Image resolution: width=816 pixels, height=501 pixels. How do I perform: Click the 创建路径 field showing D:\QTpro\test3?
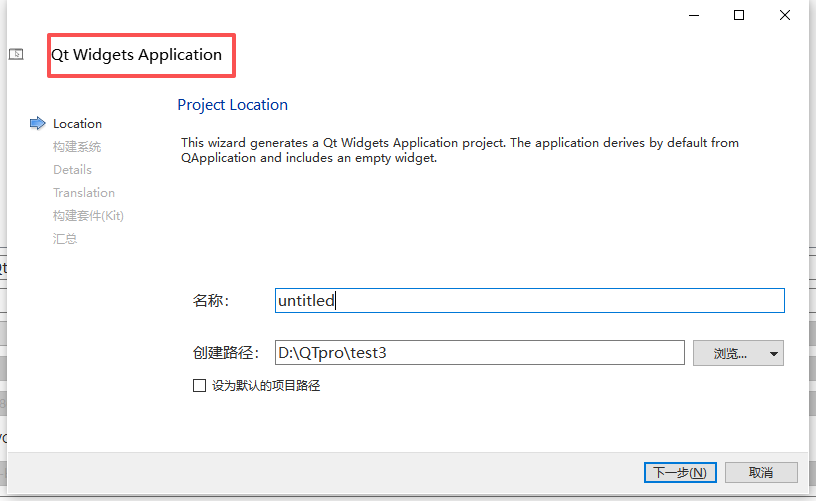click(479, 353)
